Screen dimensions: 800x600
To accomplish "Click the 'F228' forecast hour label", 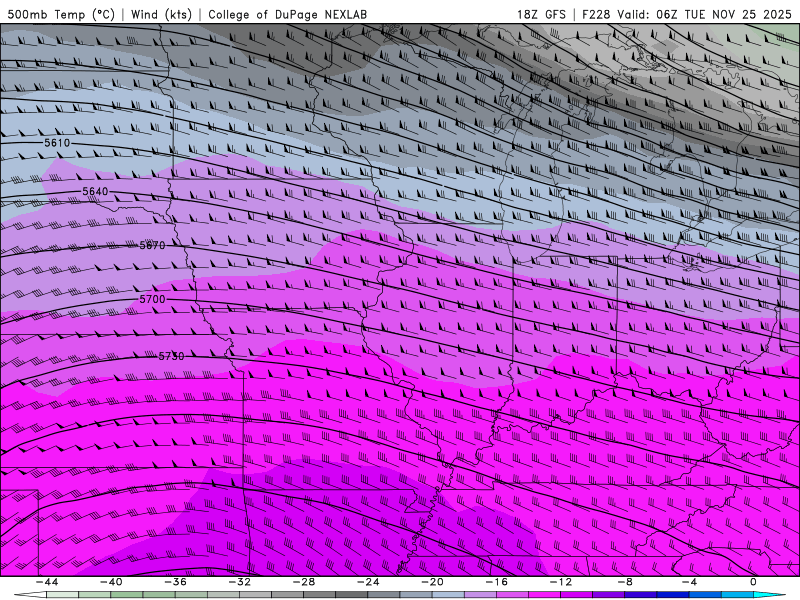I will [595, 14].
